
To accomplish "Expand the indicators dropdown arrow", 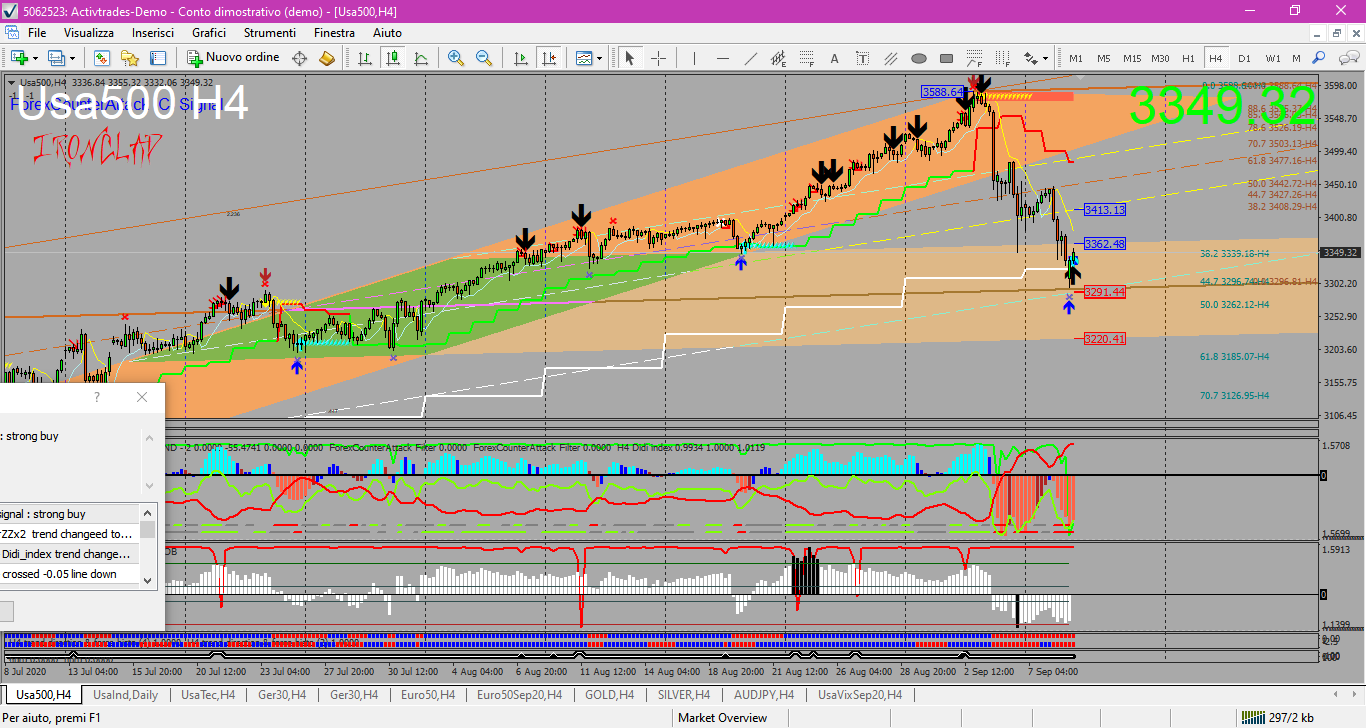I will pos(599,58).
